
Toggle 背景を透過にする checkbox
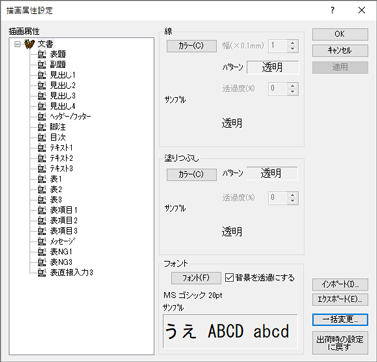(229, 278)
